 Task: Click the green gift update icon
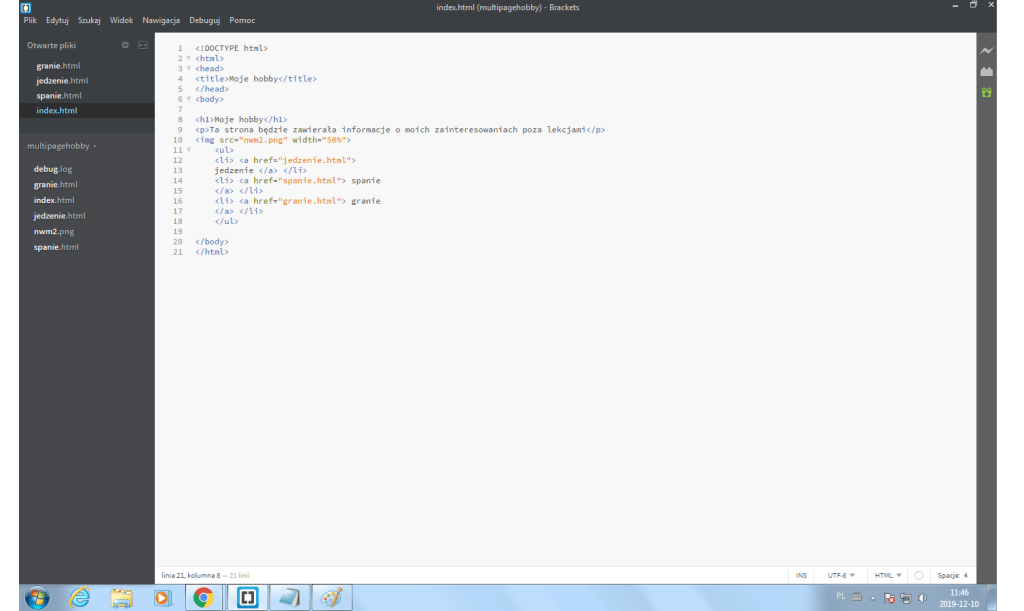coord(987,92)
